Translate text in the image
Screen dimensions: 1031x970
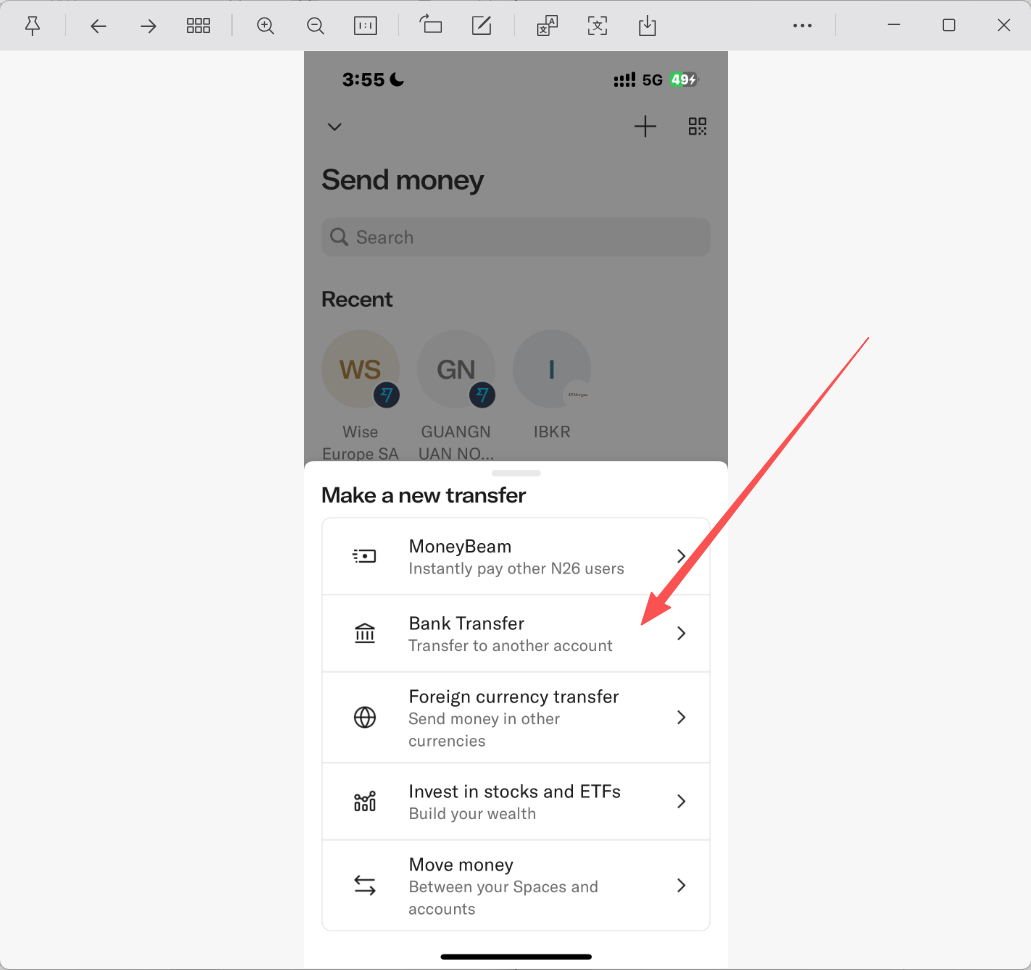[547, 26]
